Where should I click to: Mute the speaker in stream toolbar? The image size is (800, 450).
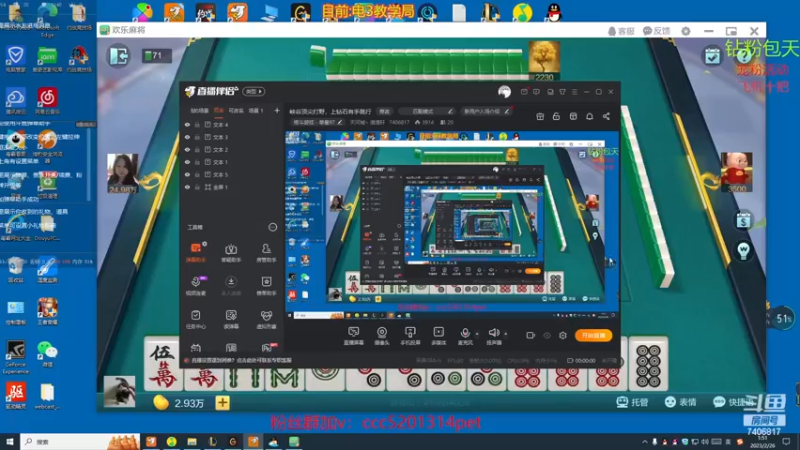pos(493,336)
